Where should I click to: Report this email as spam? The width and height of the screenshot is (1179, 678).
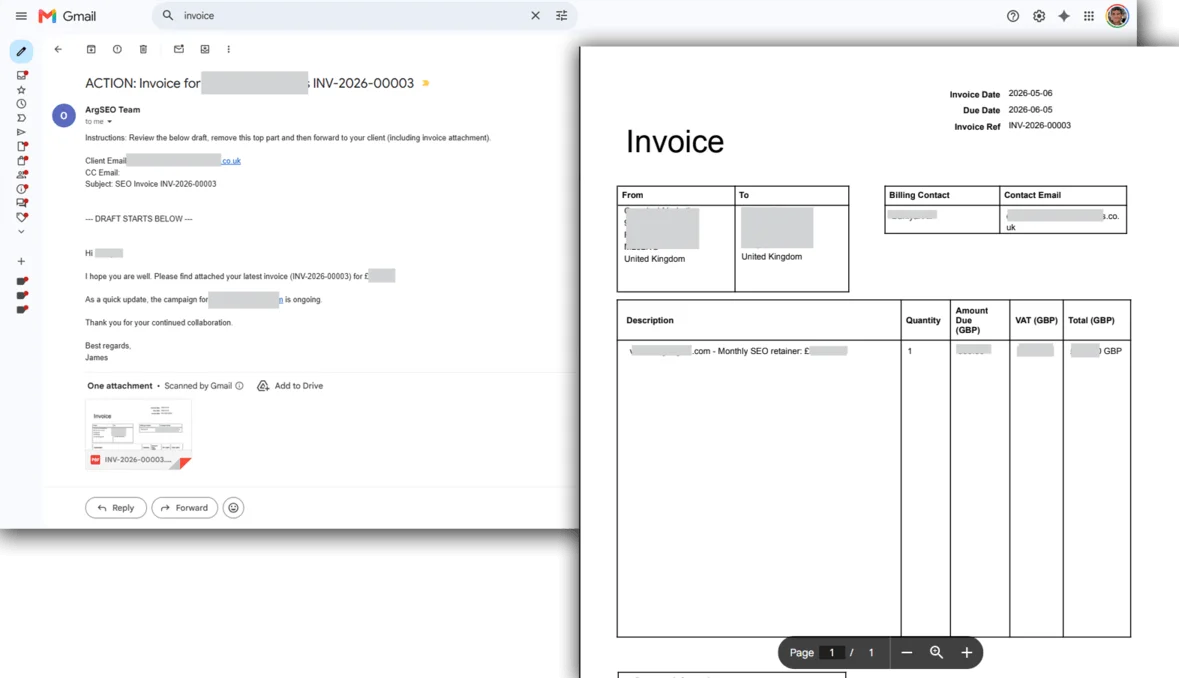(x=117, y=49)
